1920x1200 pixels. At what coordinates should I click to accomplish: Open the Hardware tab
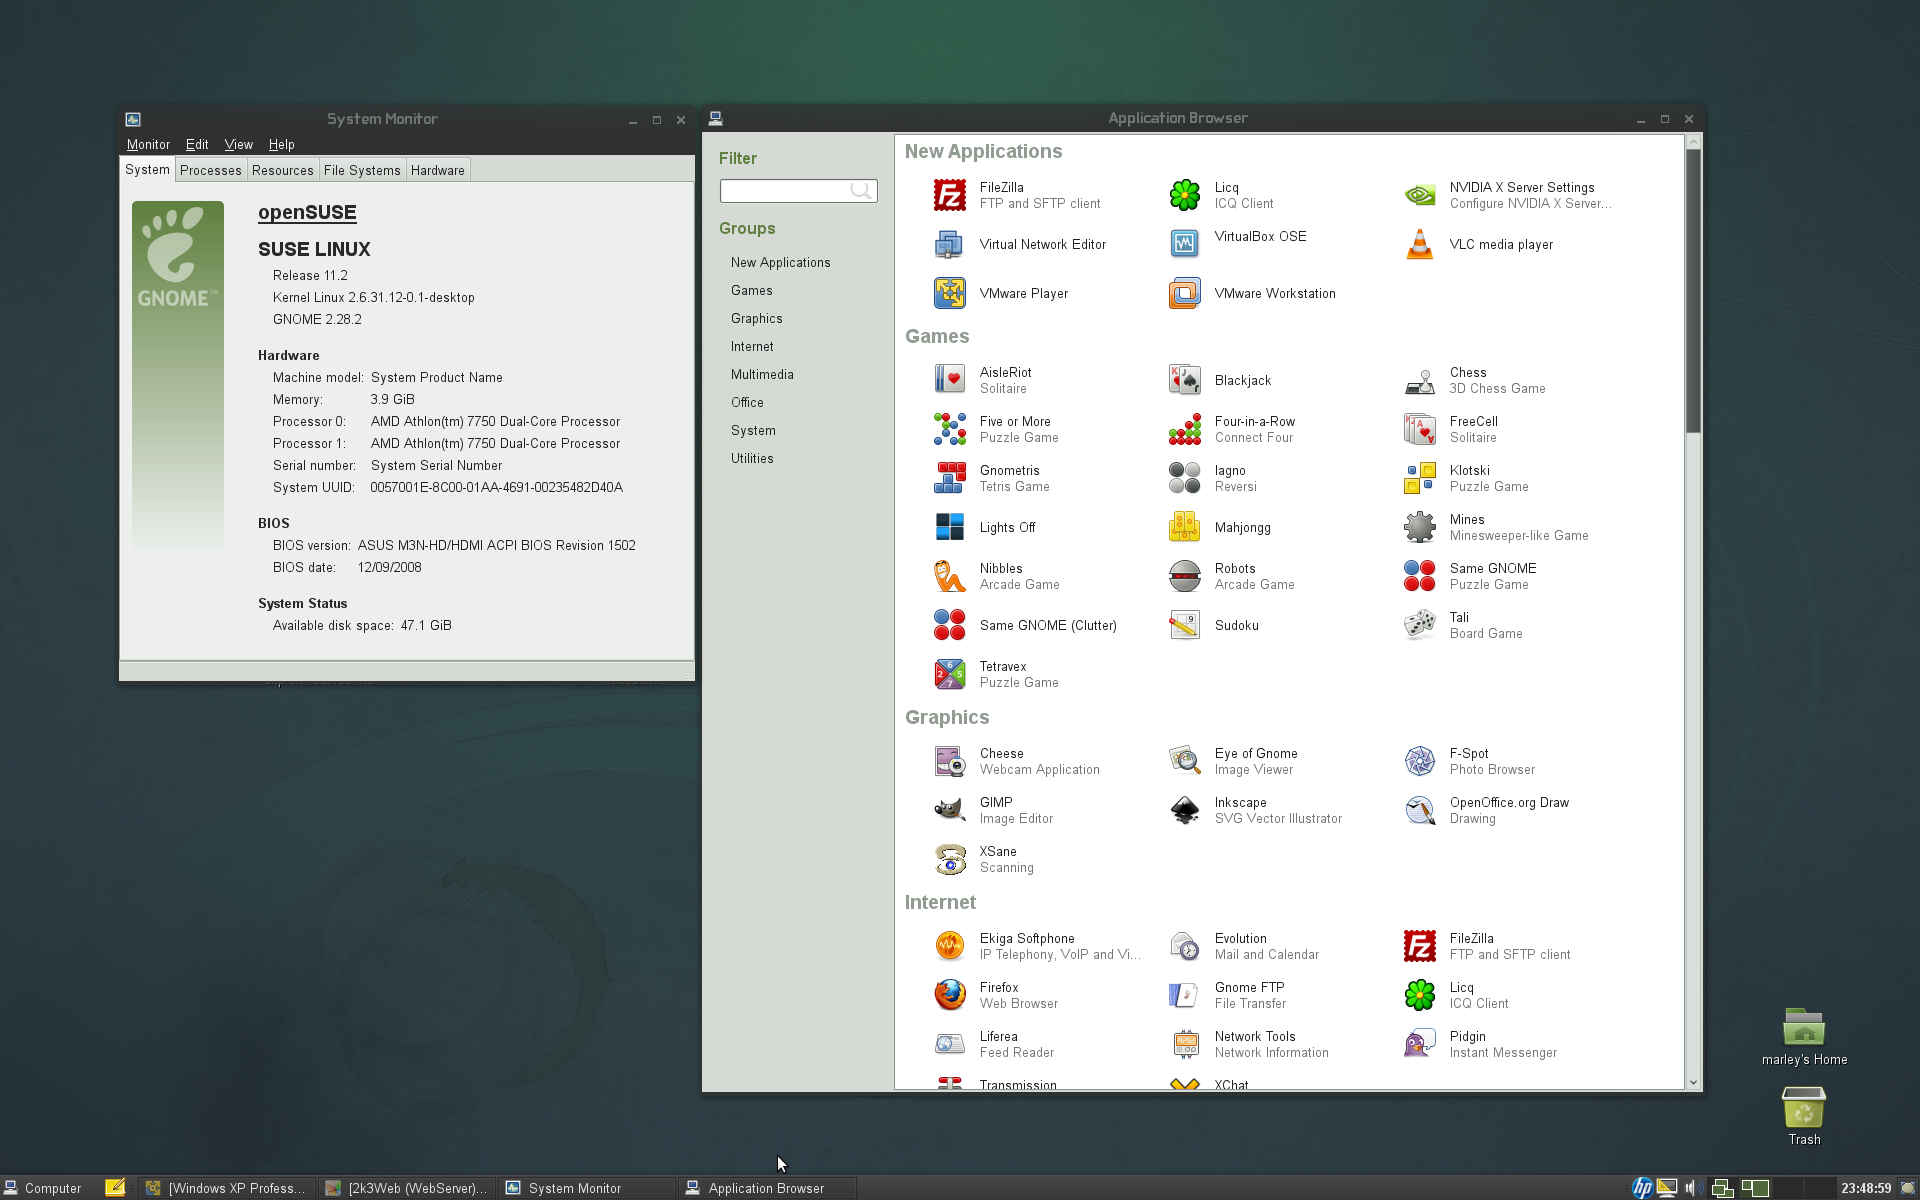[437, 170]
